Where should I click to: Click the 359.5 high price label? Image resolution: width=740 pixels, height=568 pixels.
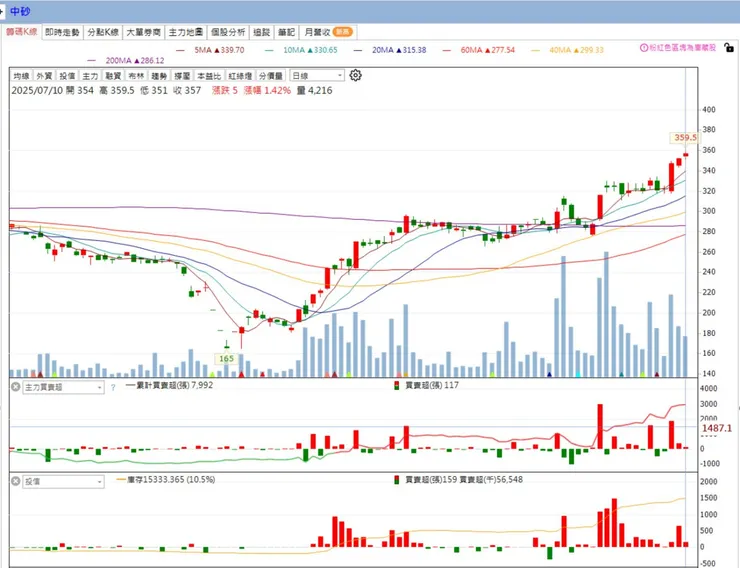pos(685,138)
